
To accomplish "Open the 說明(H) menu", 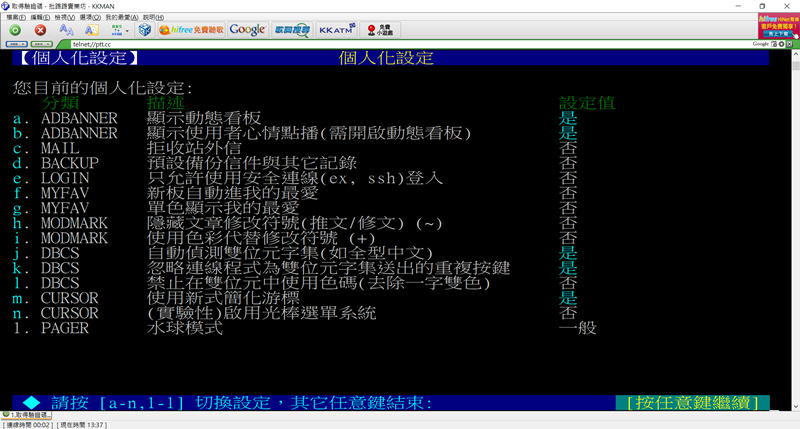I will [153, 17].
